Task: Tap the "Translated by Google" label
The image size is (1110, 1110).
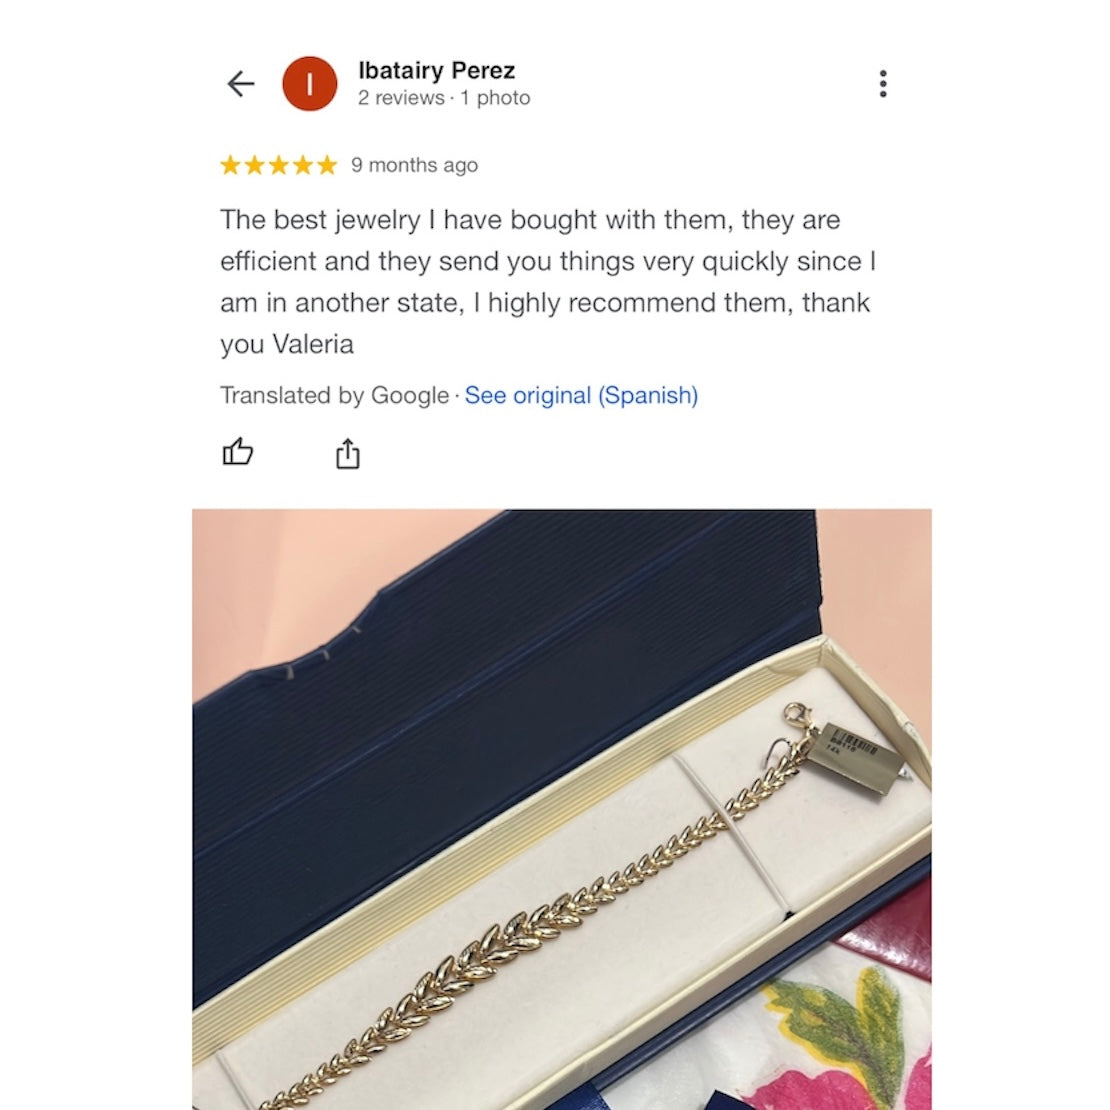Action: coord(334,395)
